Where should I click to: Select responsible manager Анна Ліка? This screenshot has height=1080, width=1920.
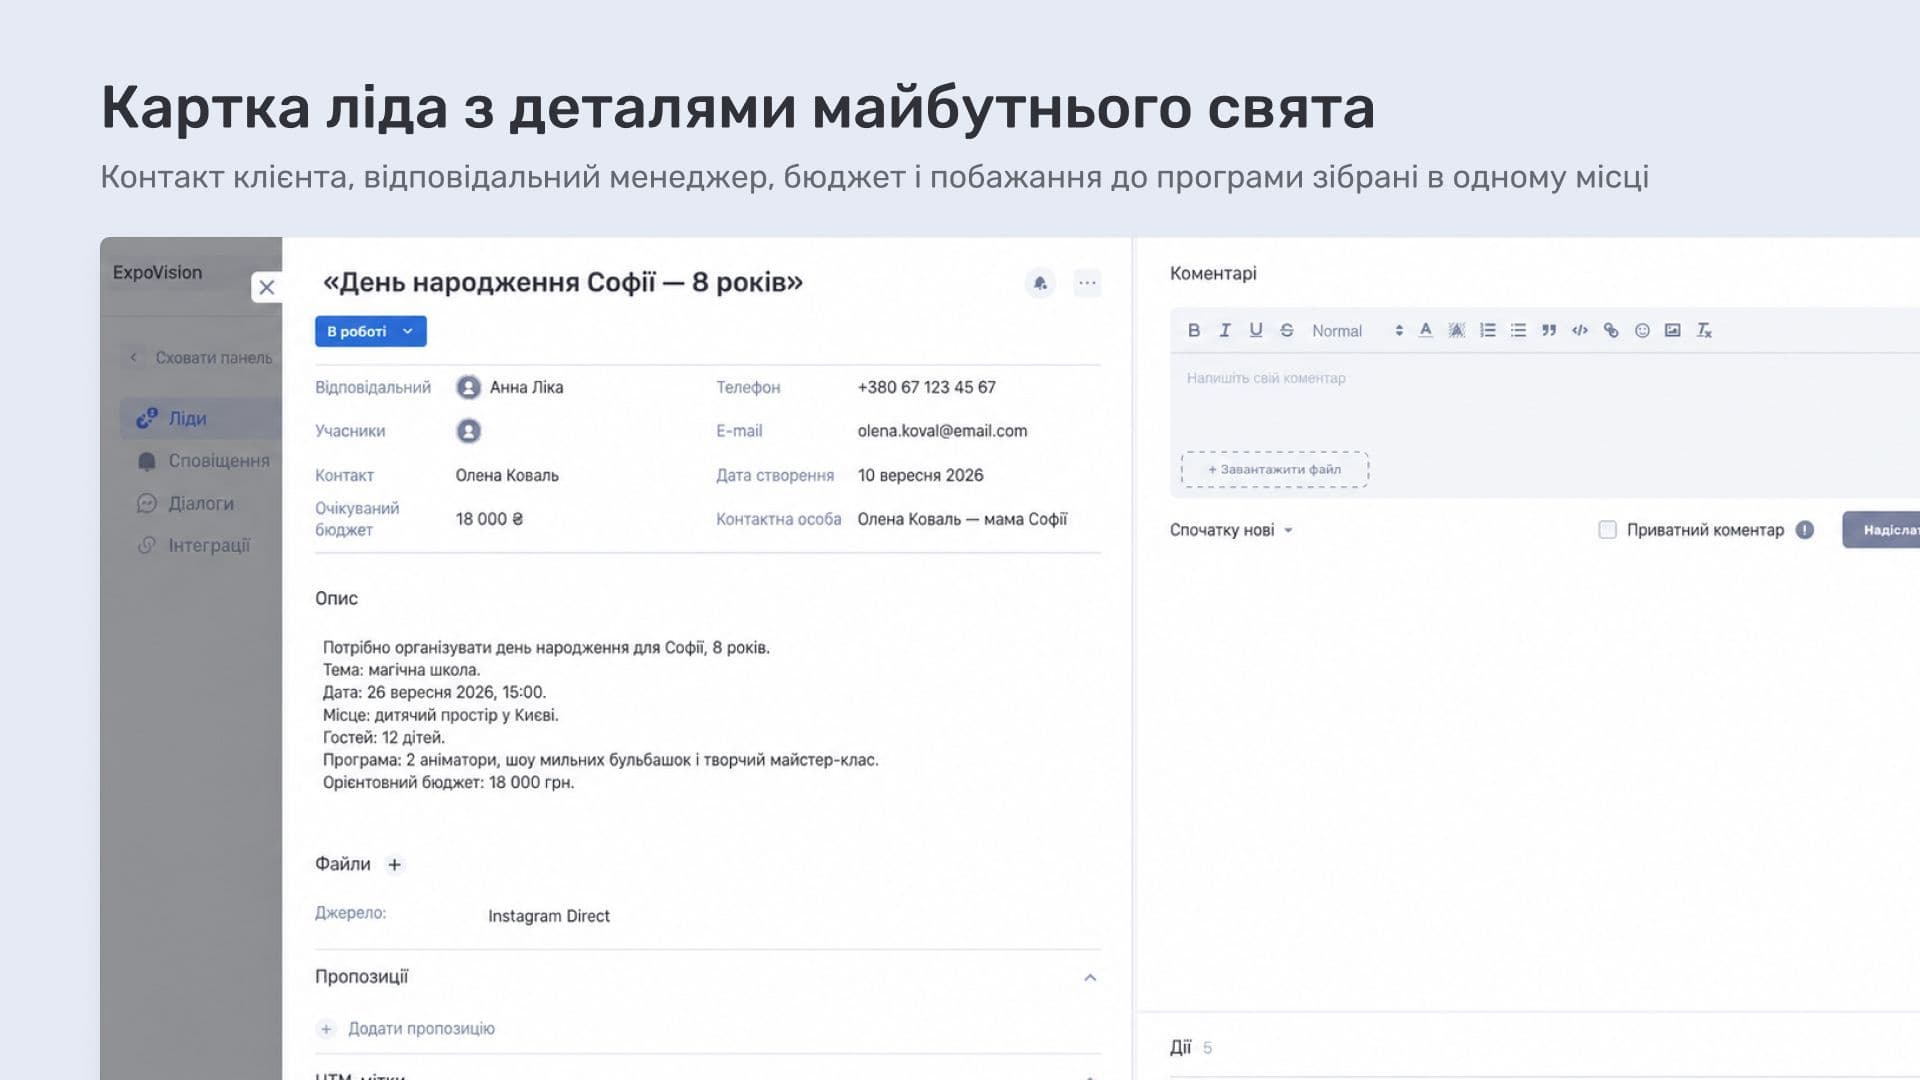[510, 387]
